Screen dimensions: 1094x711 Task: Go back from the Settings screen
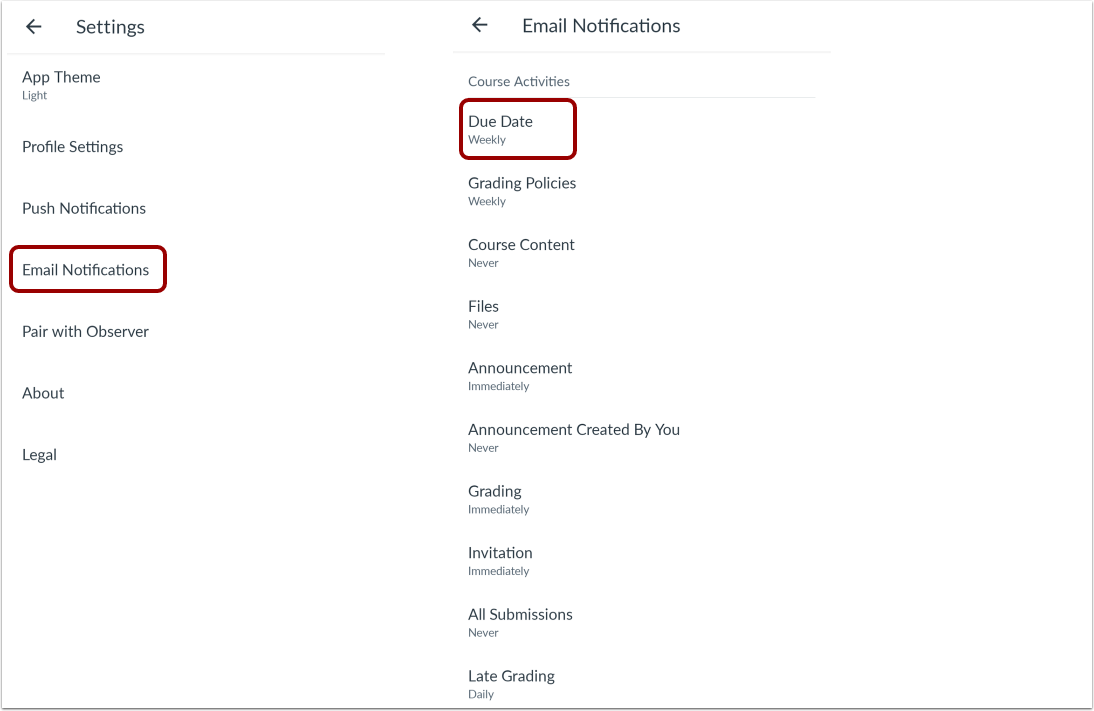point(33,27)
